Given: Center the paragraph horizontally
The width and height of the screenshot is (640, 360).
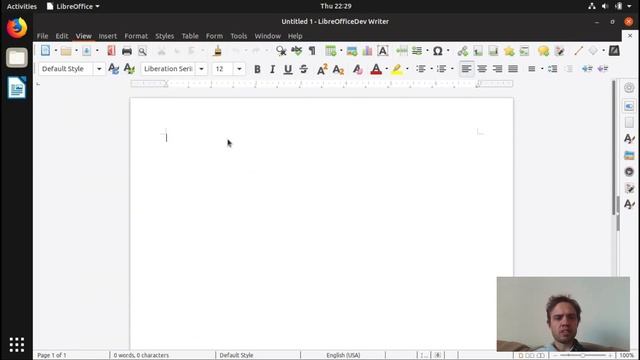Looking at the screenshot, I should tap(482, 69).
